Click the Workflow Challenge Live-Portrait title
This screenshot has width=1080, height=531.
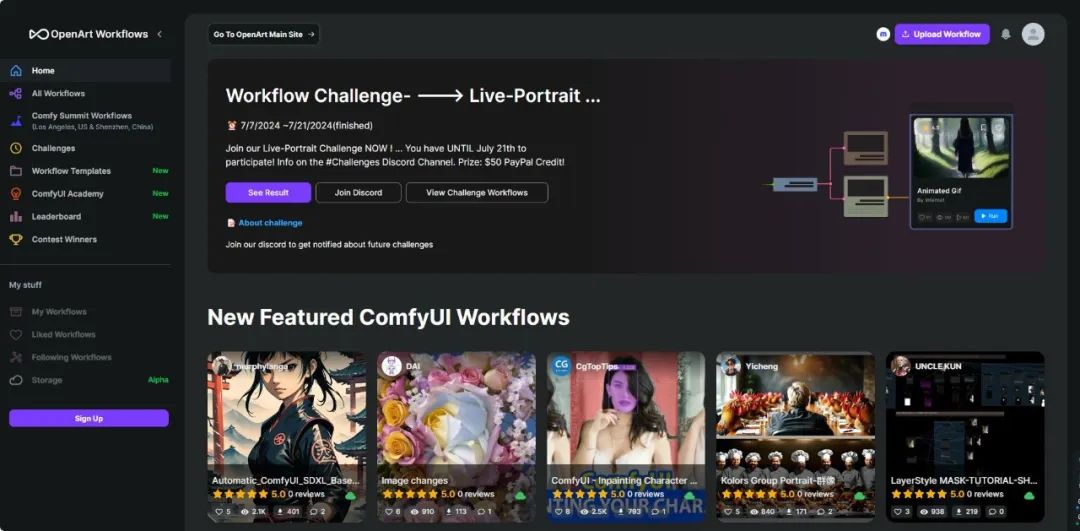[413, 95]
